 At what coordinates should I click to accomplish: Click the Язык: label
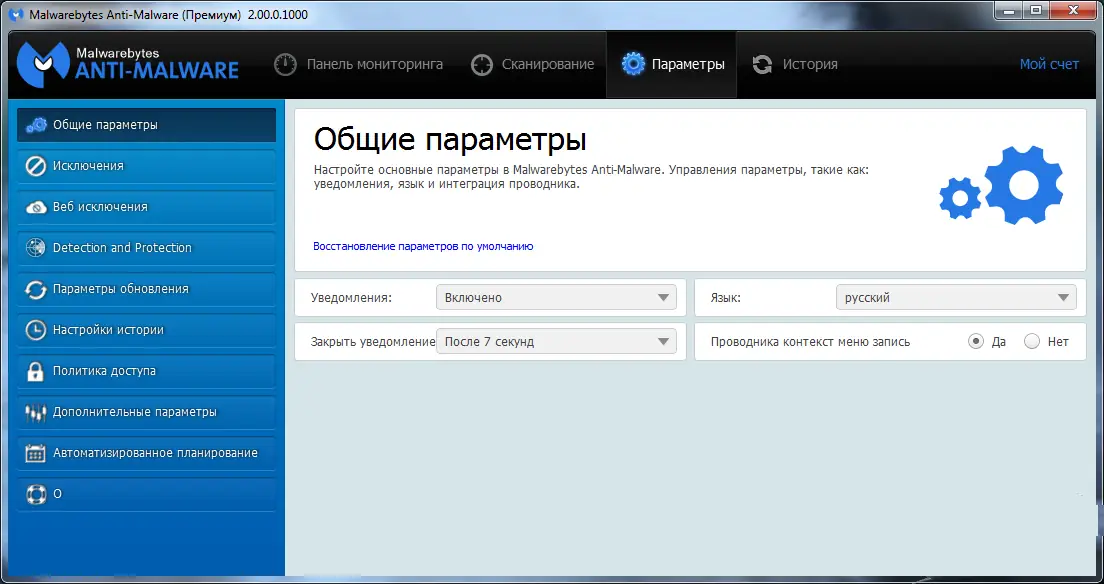tap(726, 298)
